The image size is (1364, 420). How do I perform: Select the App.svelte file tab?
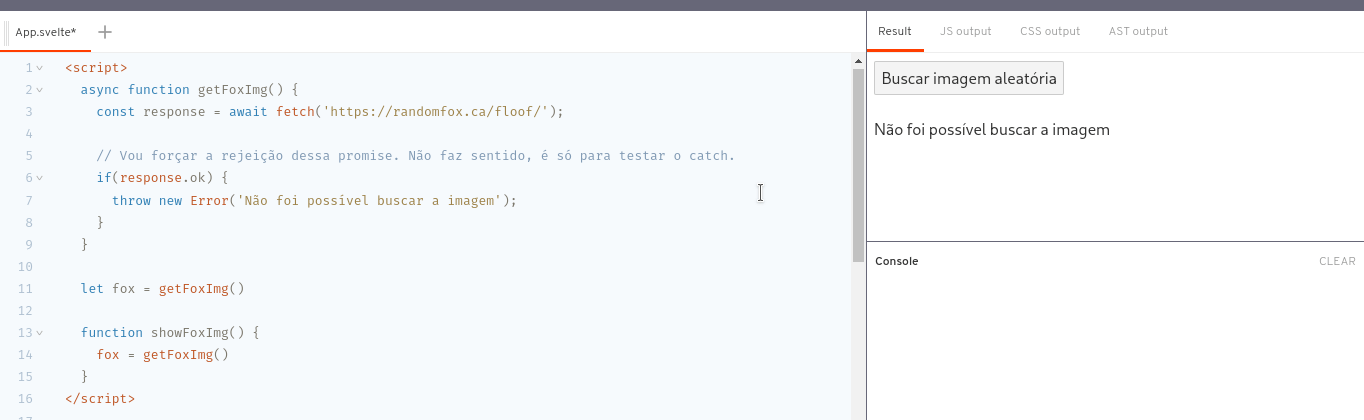[46, 32]
